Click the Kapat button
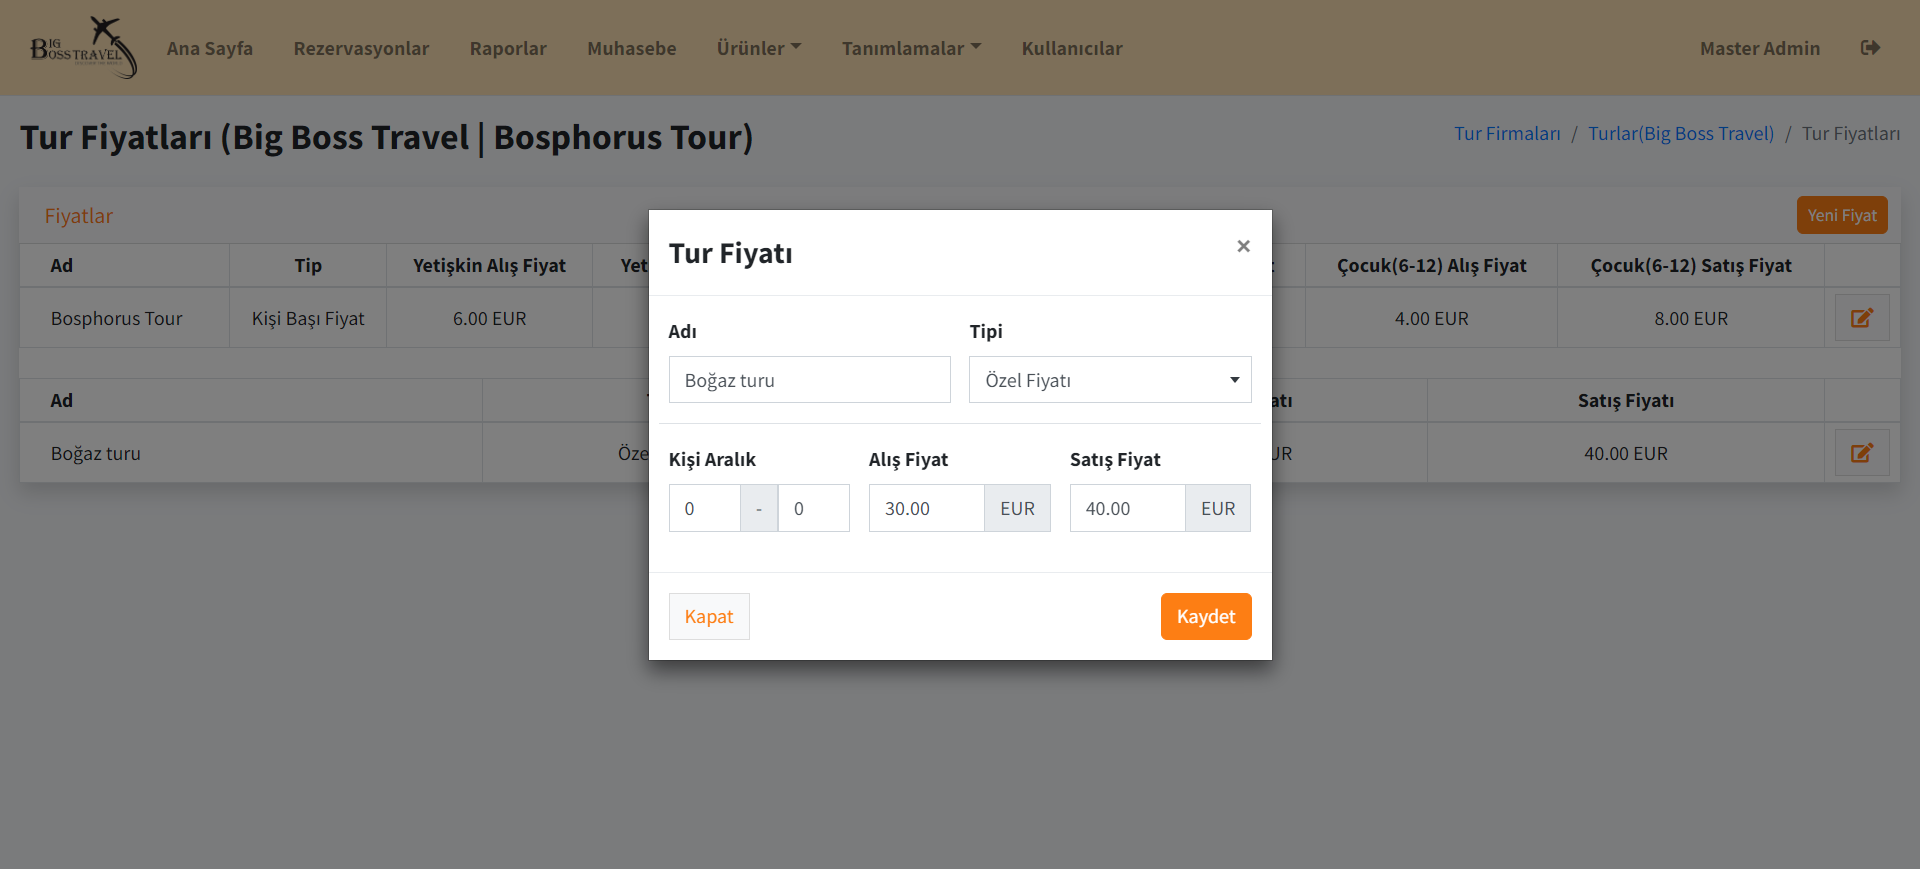Image resolution: width=1920 pixels, height=869 pixels. (709, 616)
